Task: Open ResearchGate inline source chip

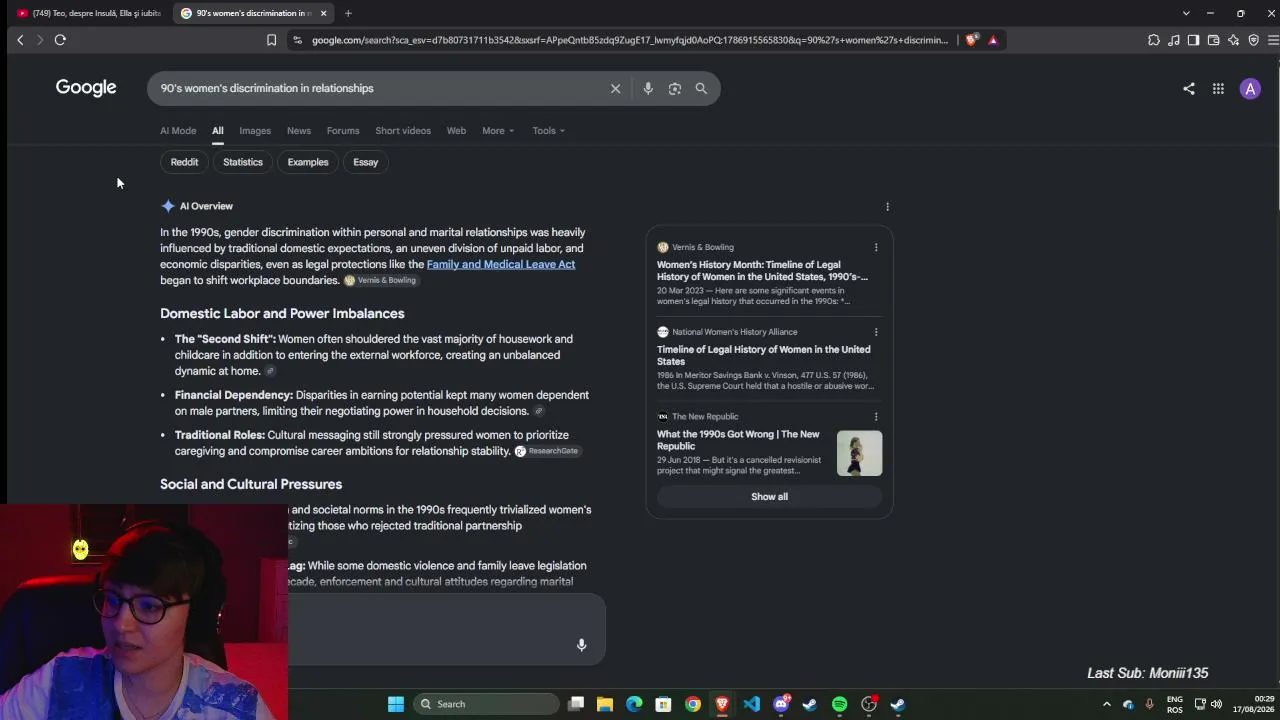Action: click(547, 452)
